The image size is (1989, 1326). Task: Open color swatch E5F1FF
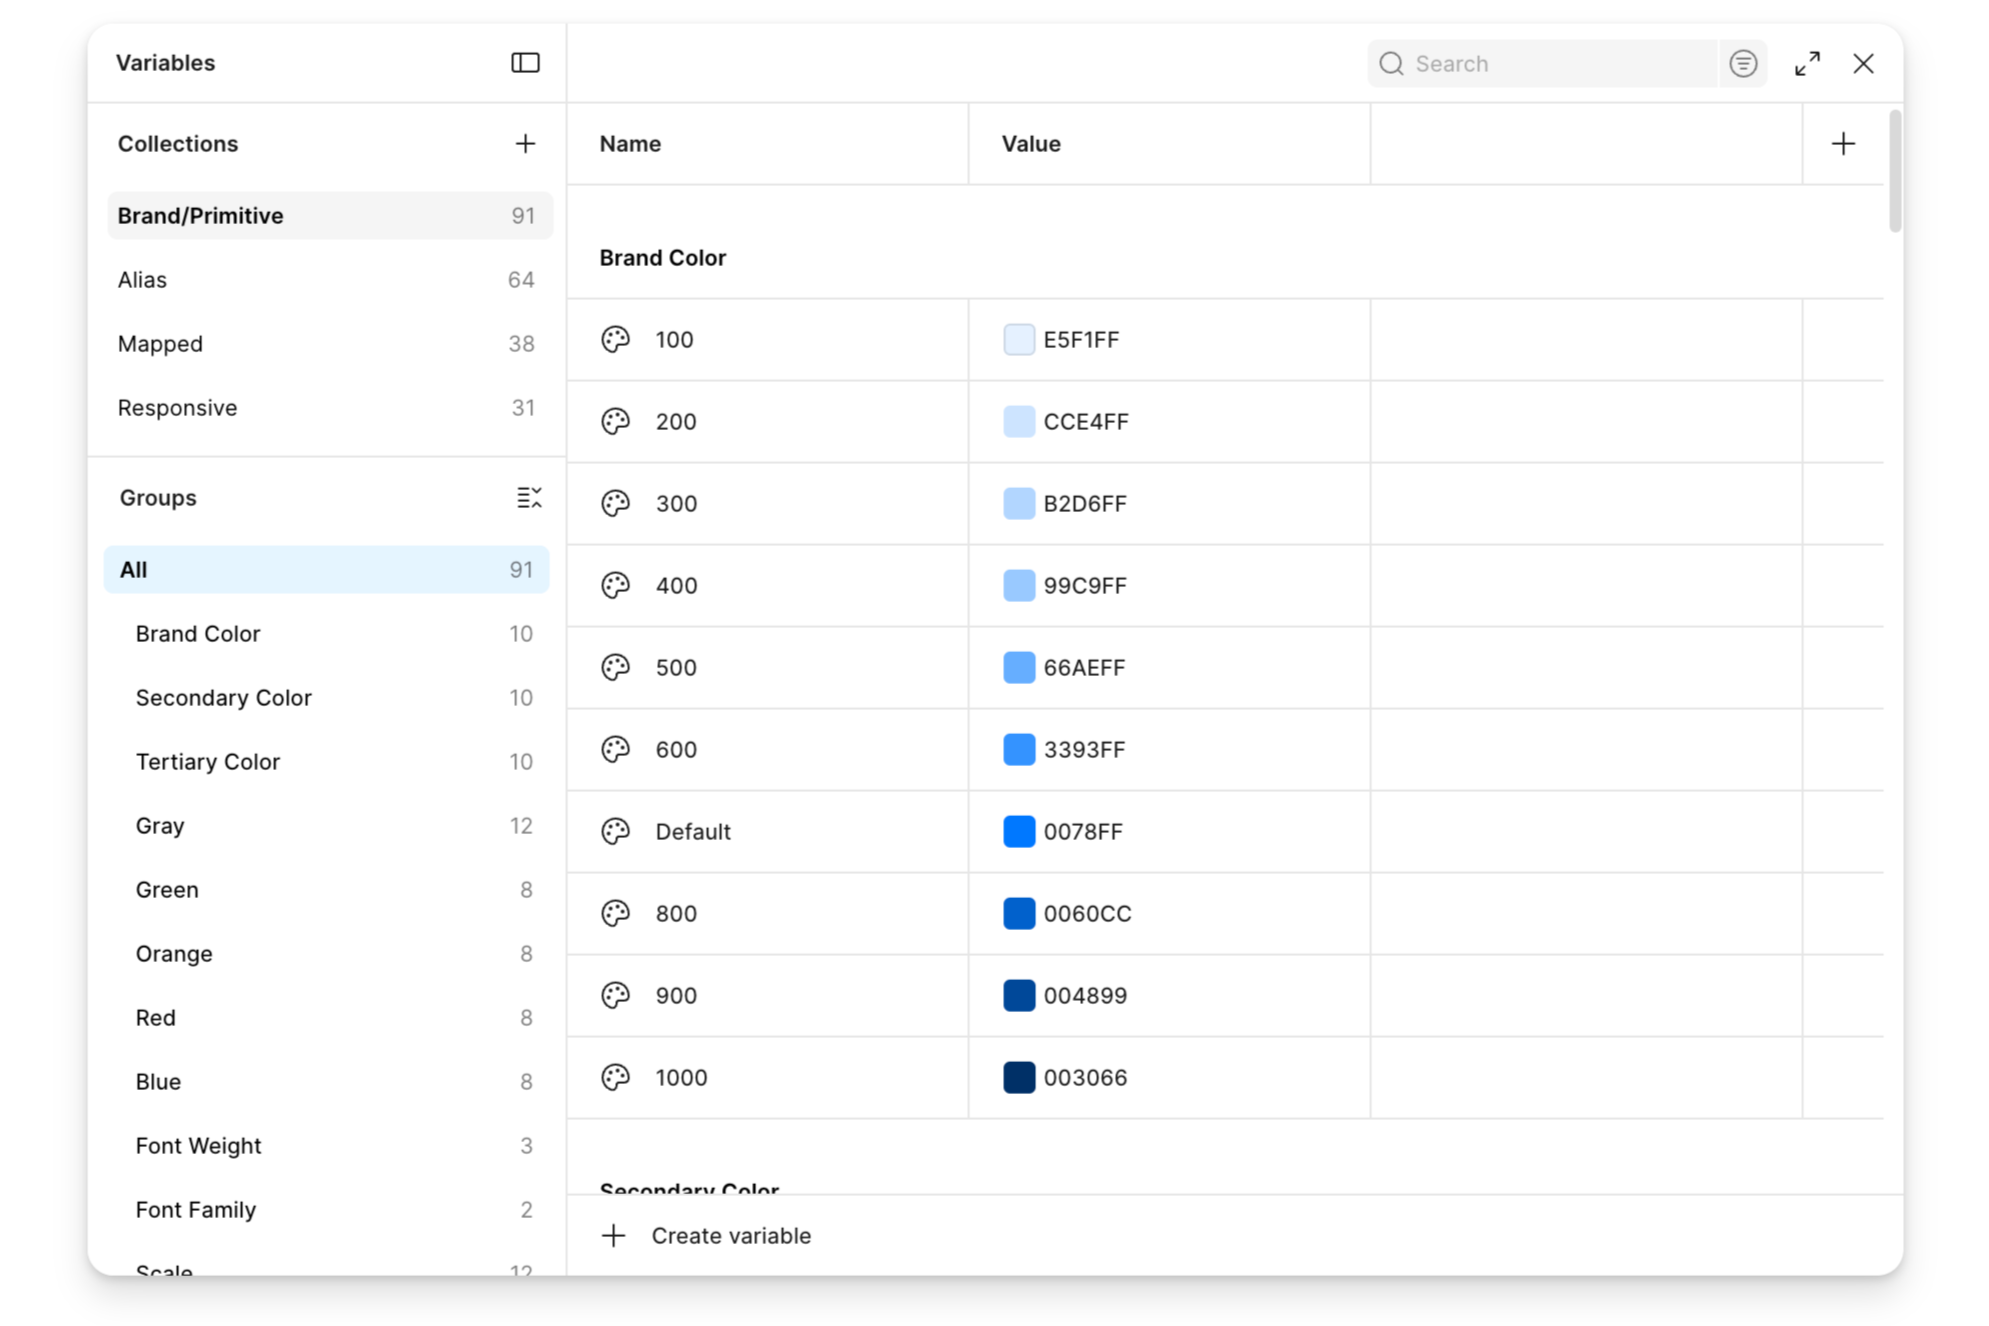click(1018, 339)
